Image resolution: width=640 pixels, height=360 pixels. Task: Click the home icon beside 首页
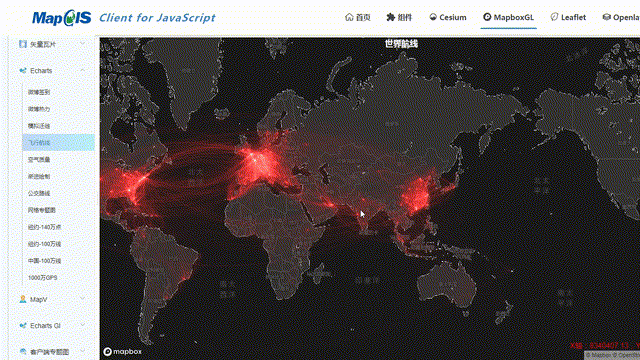click(x=349, y=17)
